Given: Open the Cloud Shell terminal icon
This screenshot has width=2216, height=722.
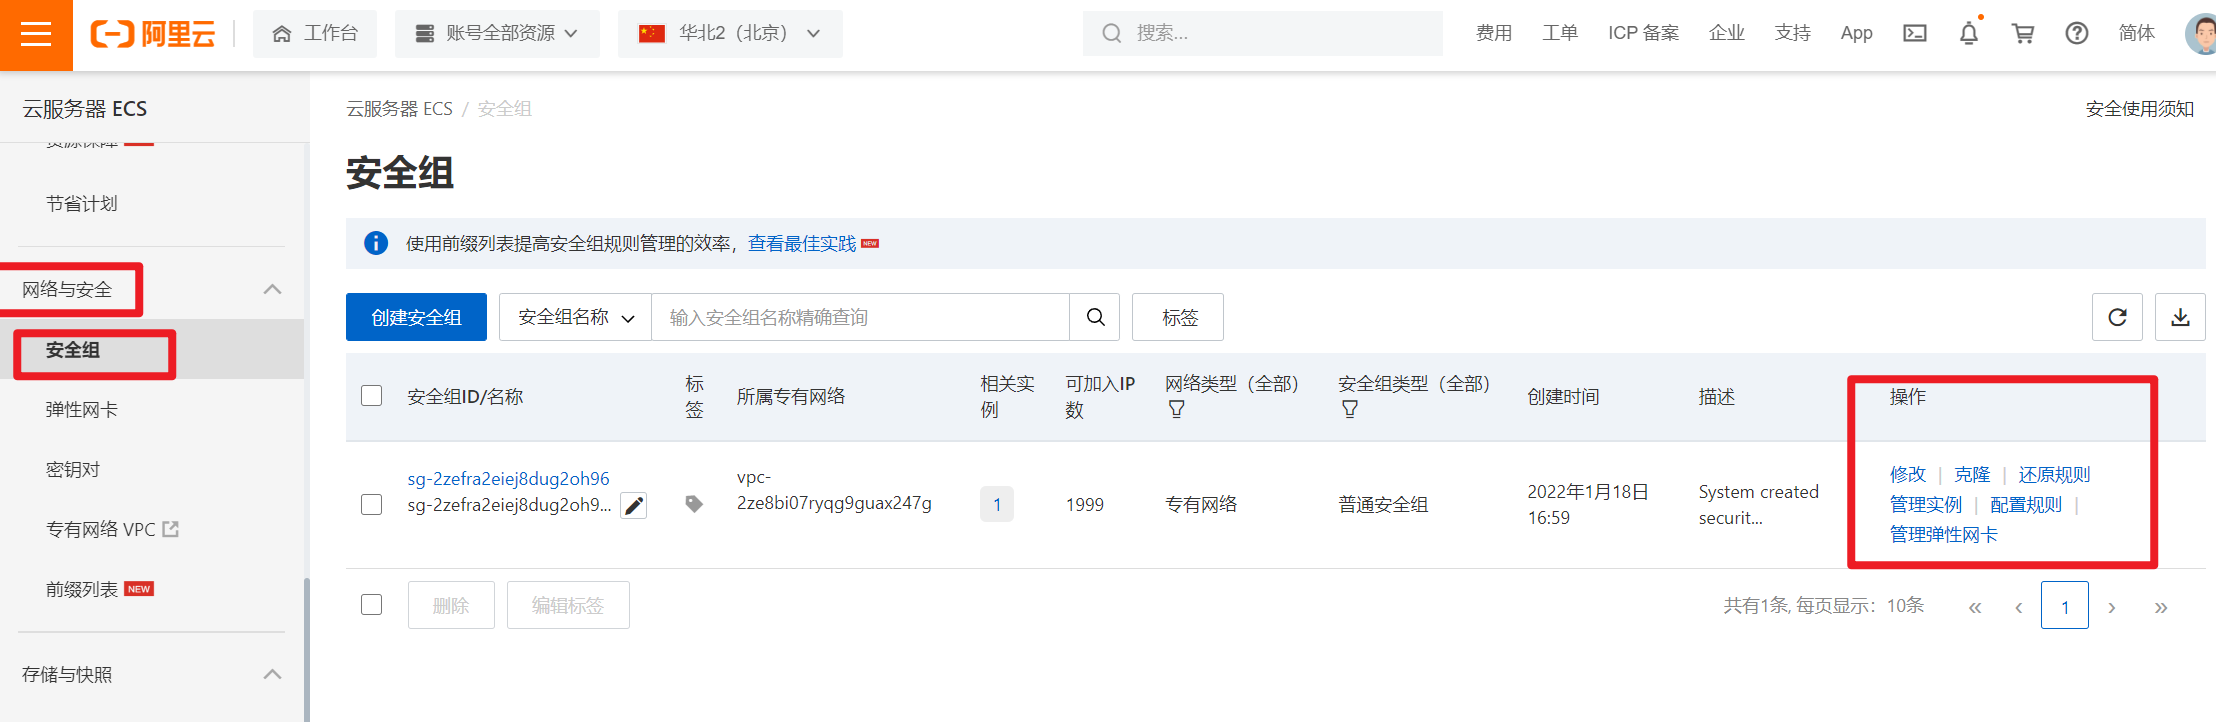Looking at the screenshot, I should [1914, 34].
